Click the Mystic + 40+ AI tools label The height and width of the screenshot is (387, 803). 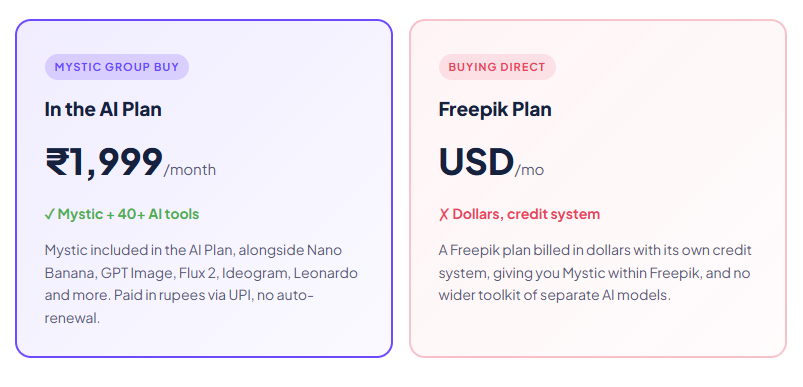point(128,214)
